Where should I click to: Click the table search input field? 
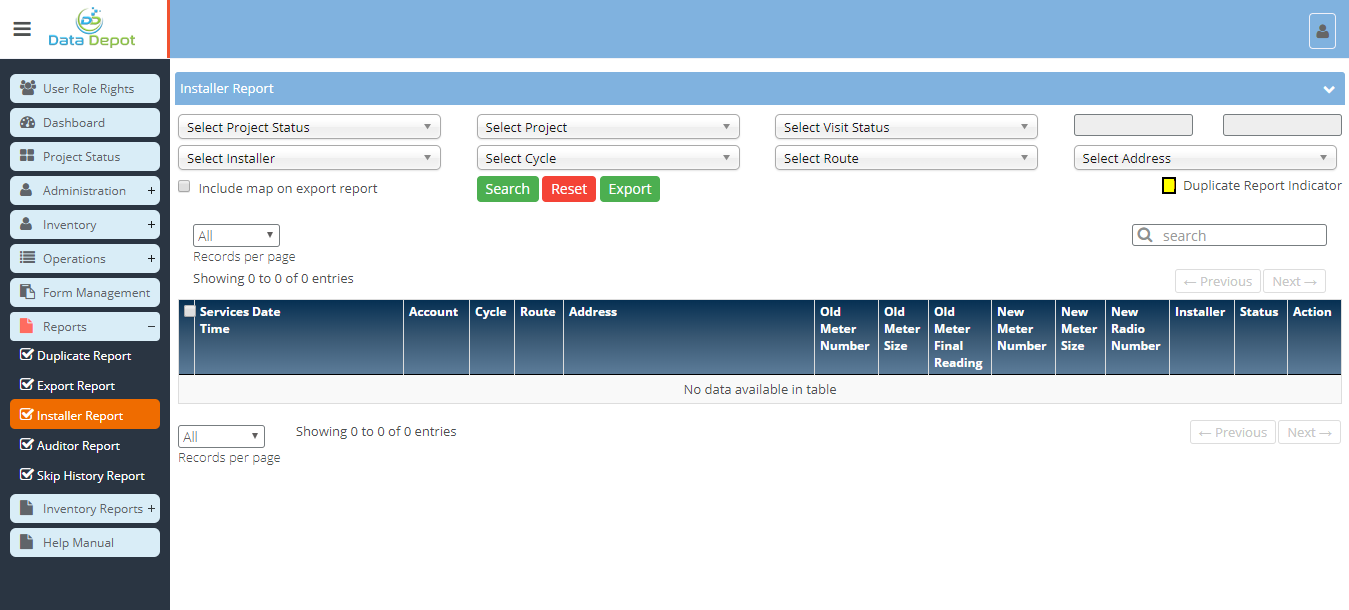pyautogui.click(x=1240, y=236)
